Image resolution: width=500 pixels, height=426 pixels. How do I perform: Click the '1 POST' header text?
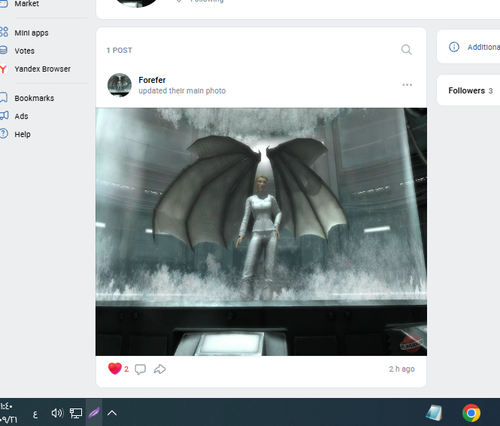pyautogui.click(x=119, y=50)
